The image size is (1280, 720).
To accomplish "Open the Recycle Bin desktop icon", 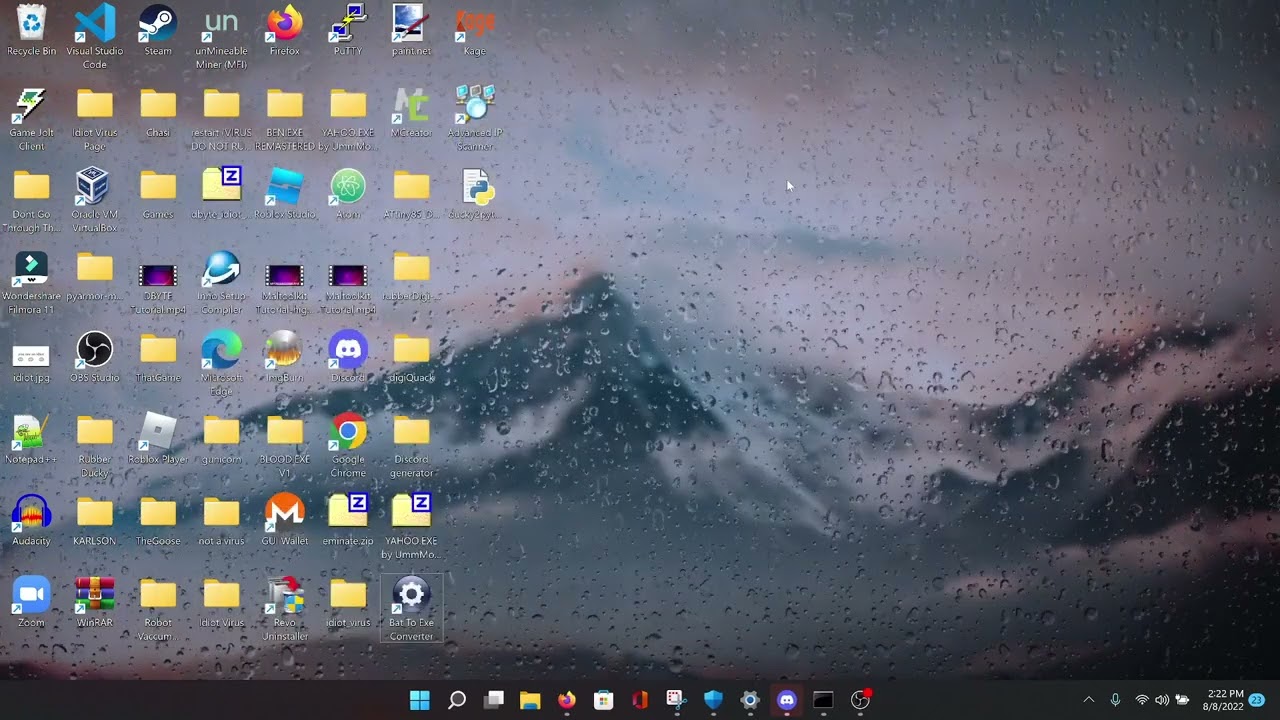I will [31, 31].
